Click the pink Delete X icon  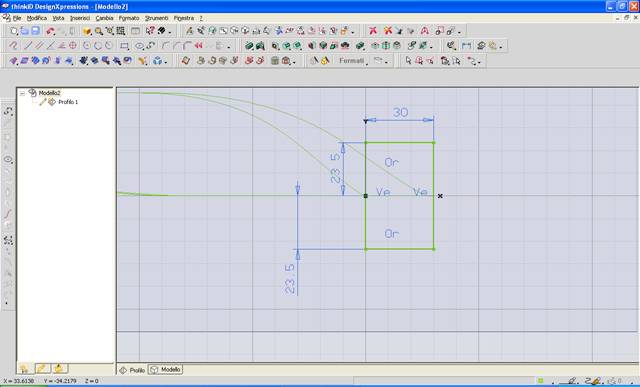click(373, 31)
